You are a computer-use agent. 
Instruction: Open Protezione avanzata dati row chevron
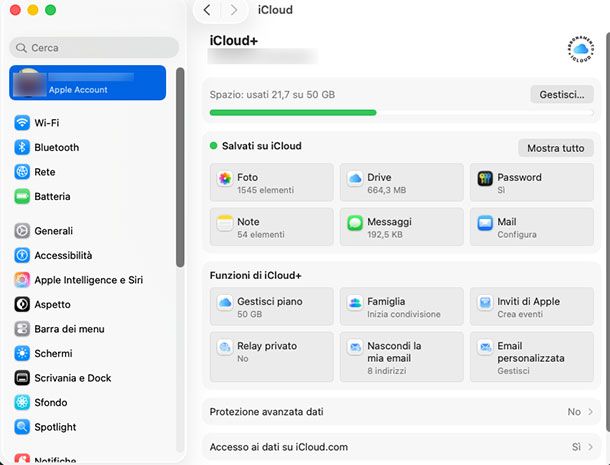(x=591, y=412)
